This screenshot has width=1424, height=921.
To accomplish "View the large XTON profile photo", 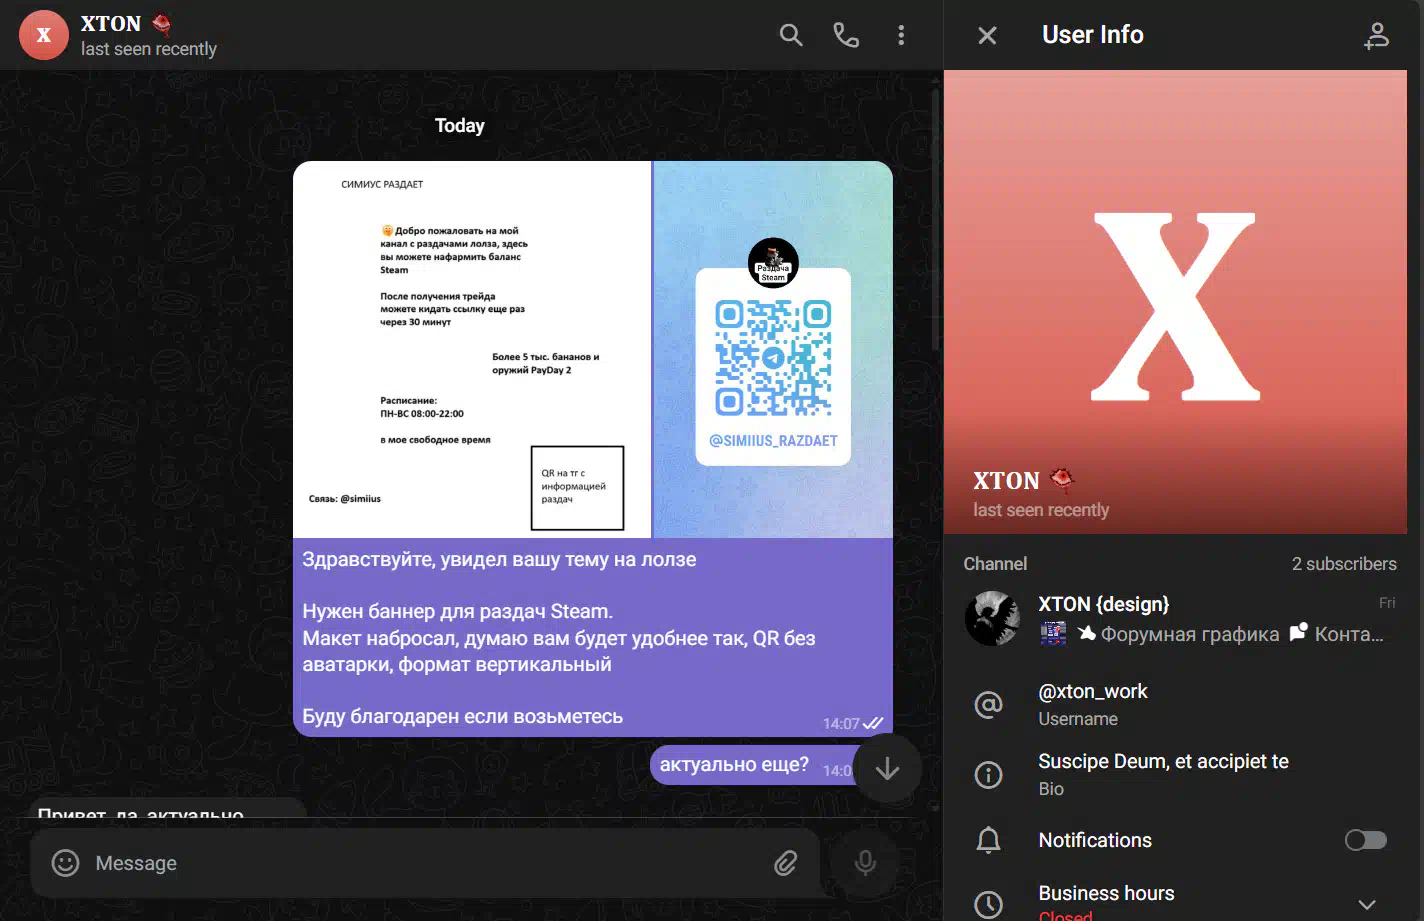I will (1175, 302).
